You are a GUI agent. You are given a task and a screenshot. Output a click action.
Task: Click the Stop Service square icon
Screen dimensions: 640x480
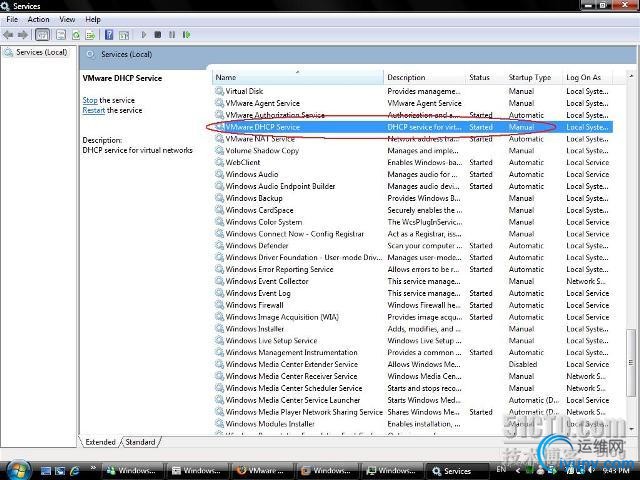pyautogui.click(x=158, y=35)
